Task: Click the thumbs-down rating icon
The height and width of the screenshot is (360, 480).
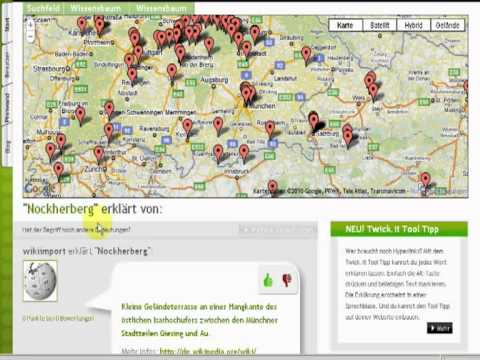Action: tap(286, 280)
